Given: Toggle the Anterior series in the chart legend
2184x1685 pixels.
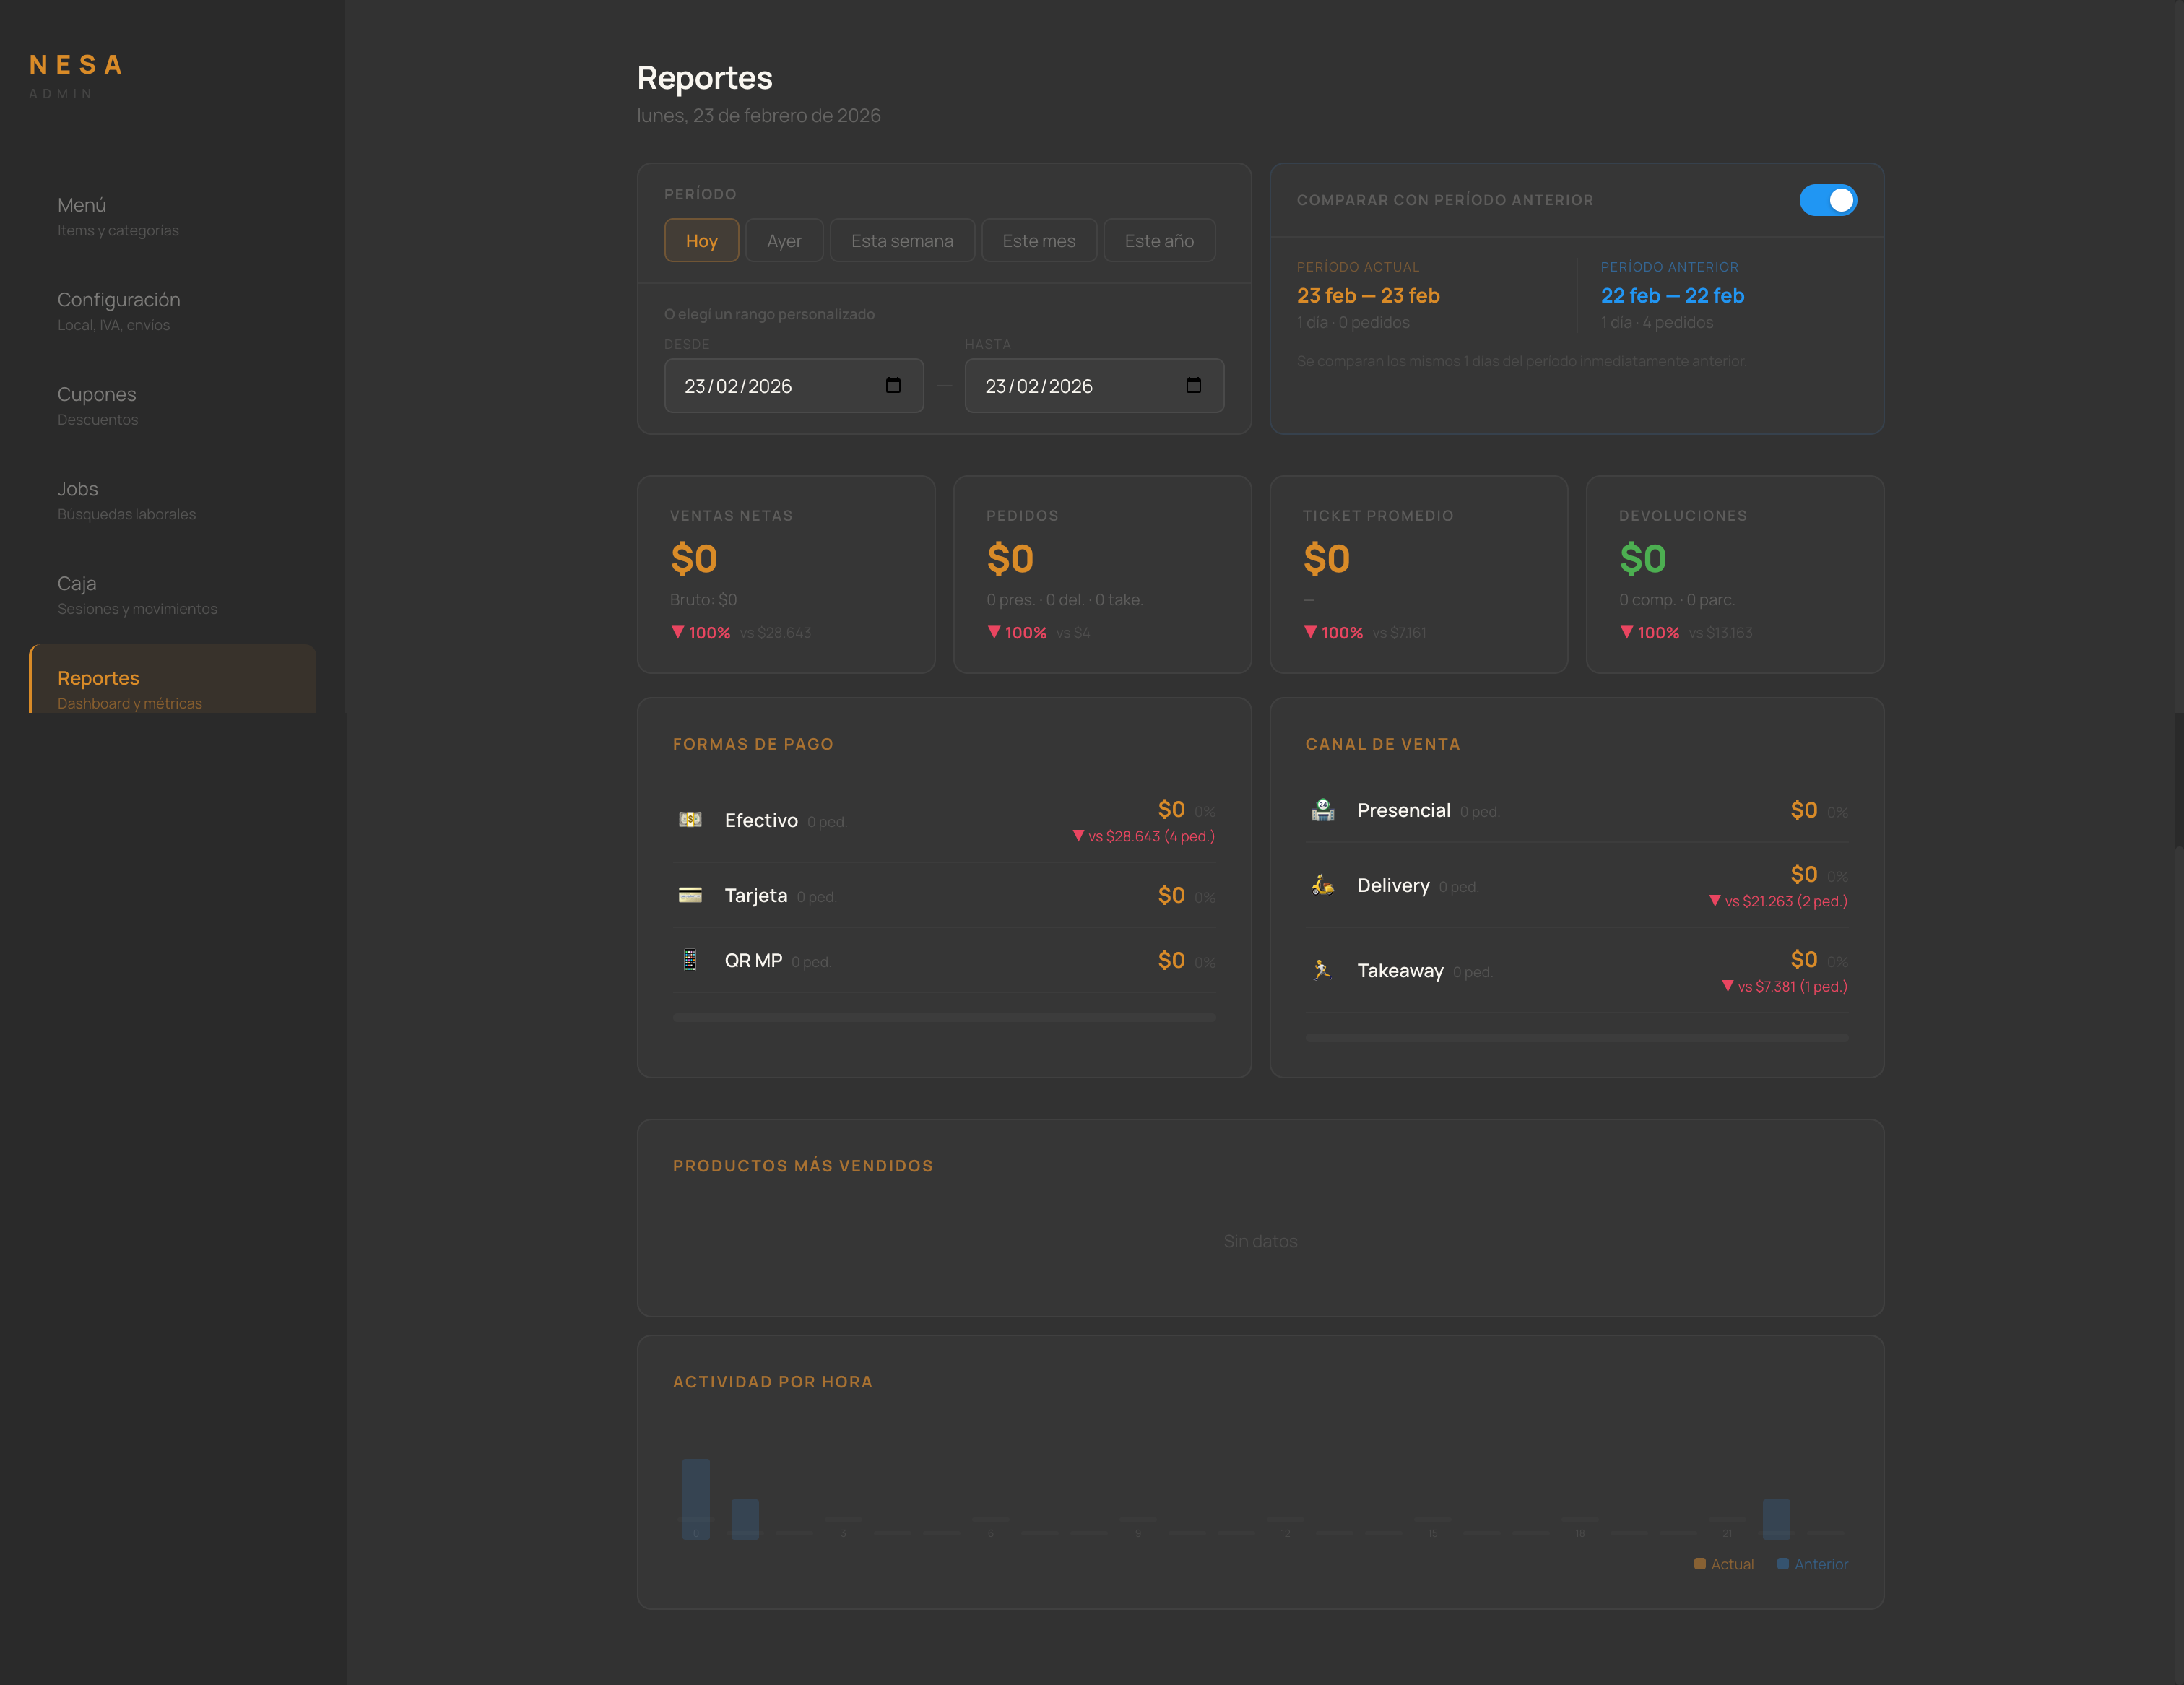Looking at the screenshot, I should point(1811,1563).
